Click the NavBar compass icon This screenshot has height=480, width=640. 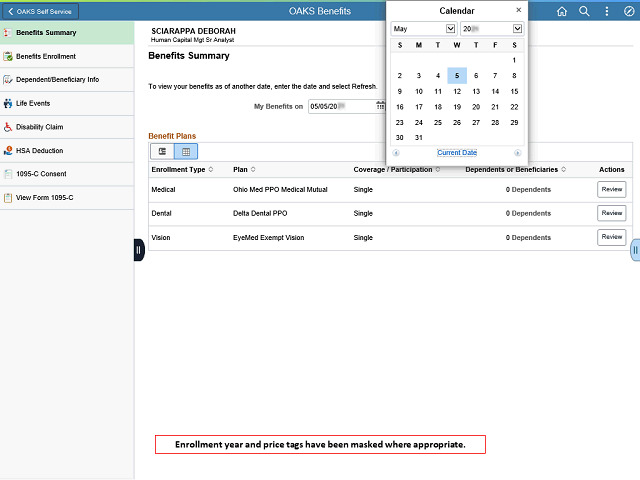(x=629, y=11)
